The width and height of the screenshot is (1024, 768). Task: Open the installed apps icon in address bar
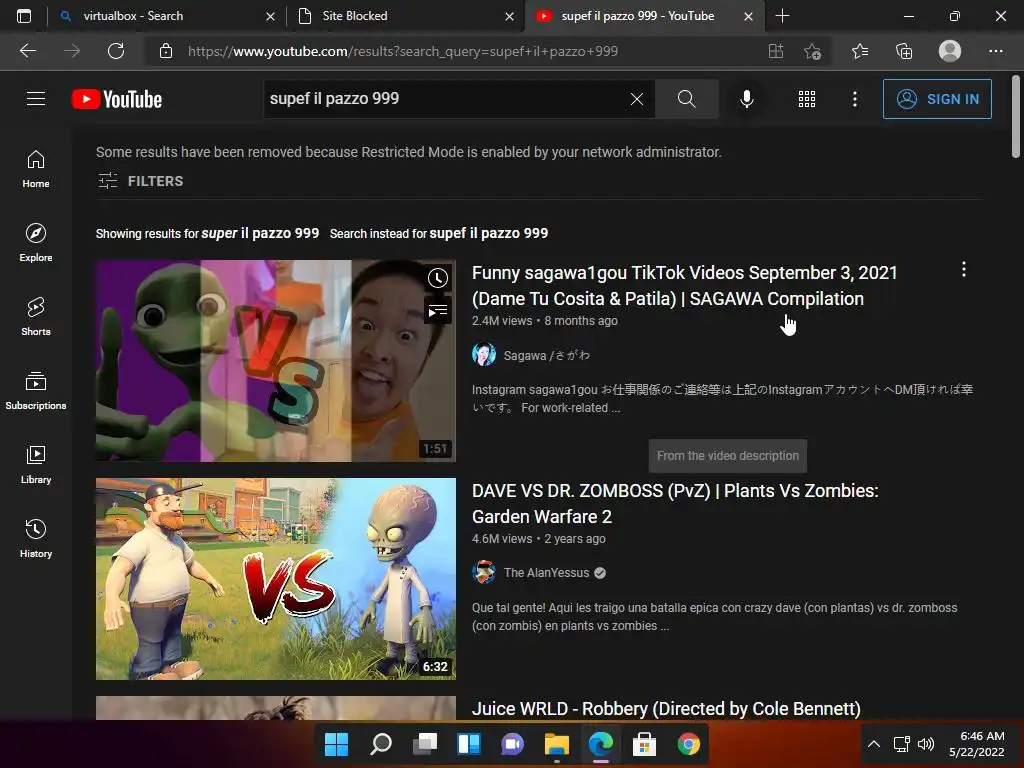click(775, 51)
